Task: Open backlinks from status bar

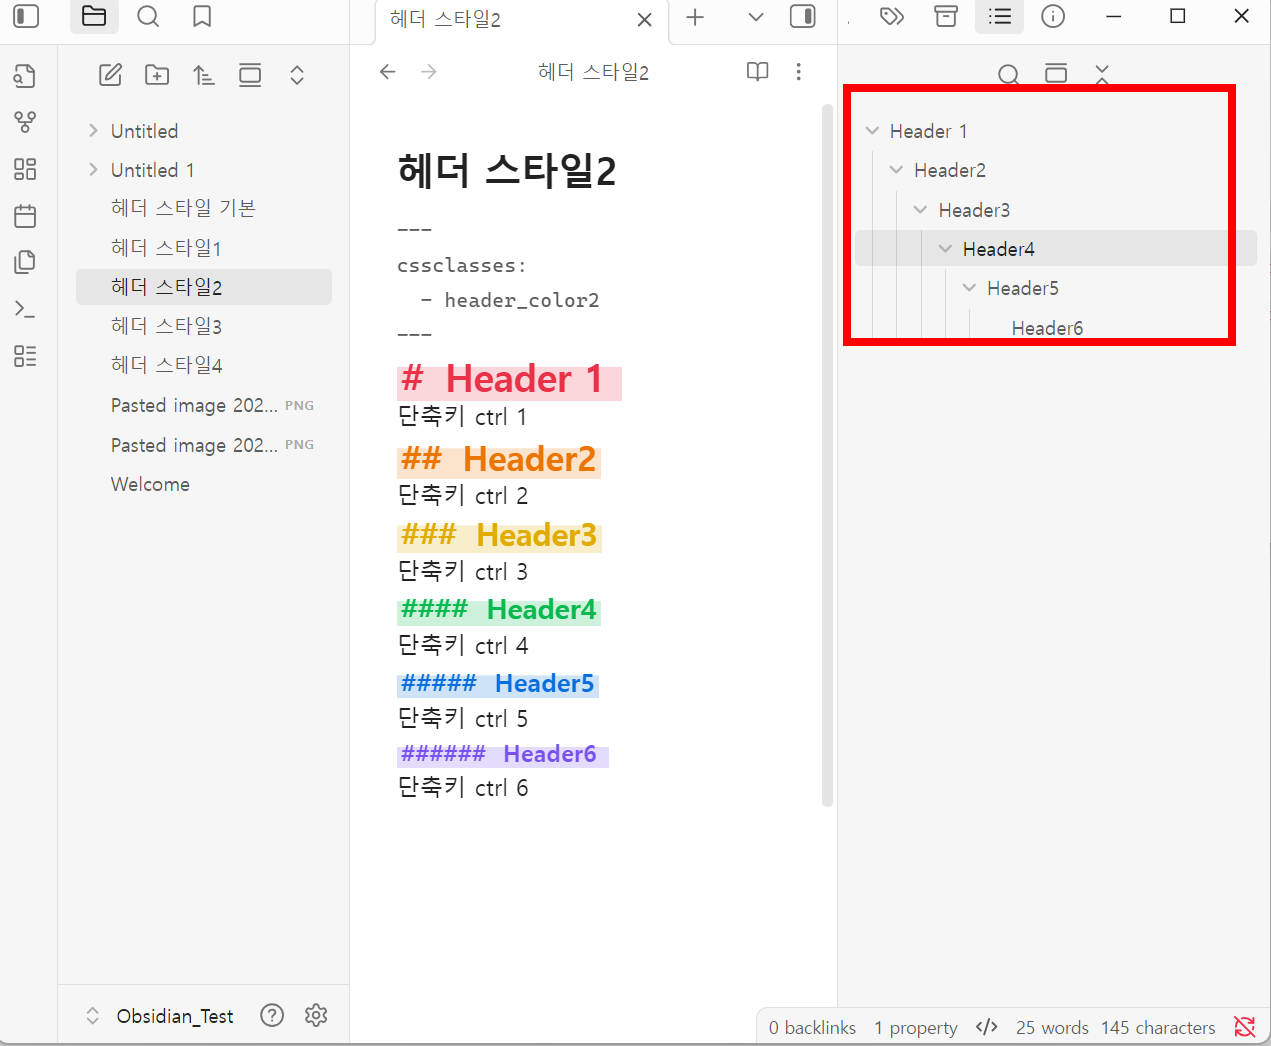Action: 812,1027
